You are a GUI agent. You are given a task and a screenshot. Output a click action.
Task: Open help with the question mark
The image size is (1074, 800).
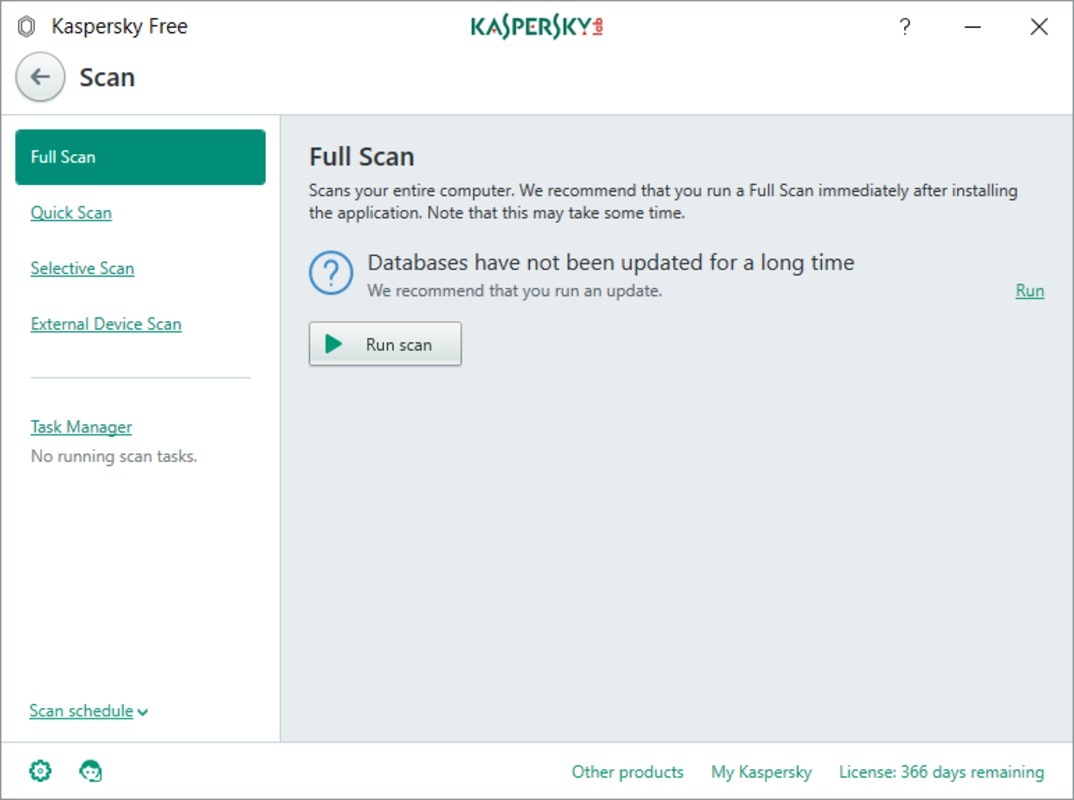tap(905, 27)
